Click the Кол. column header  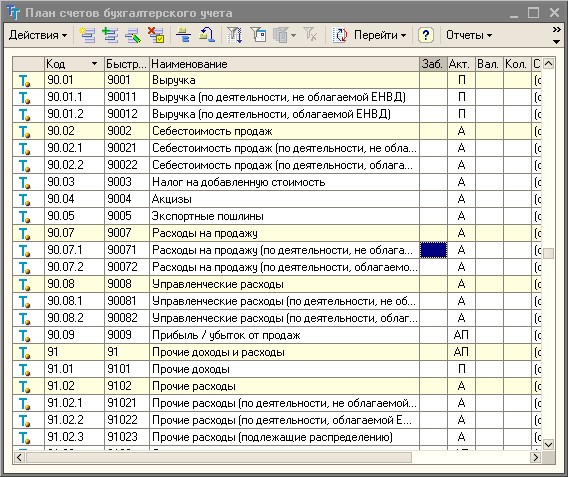(x=517, y=64)
